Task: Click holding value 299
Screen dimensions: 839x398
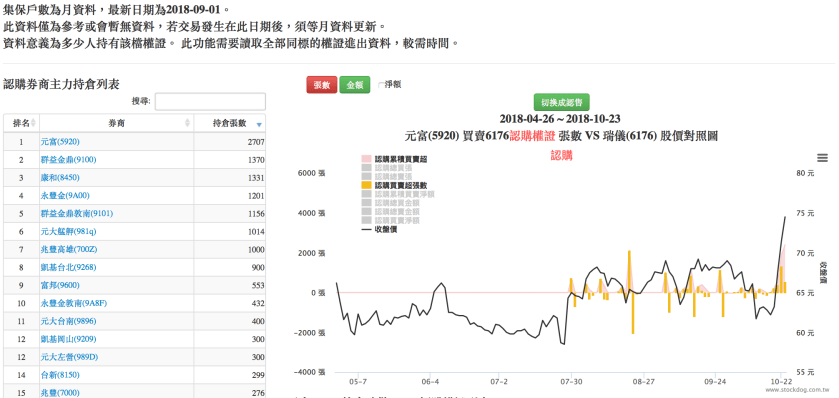Action: [x=258, y=375]
